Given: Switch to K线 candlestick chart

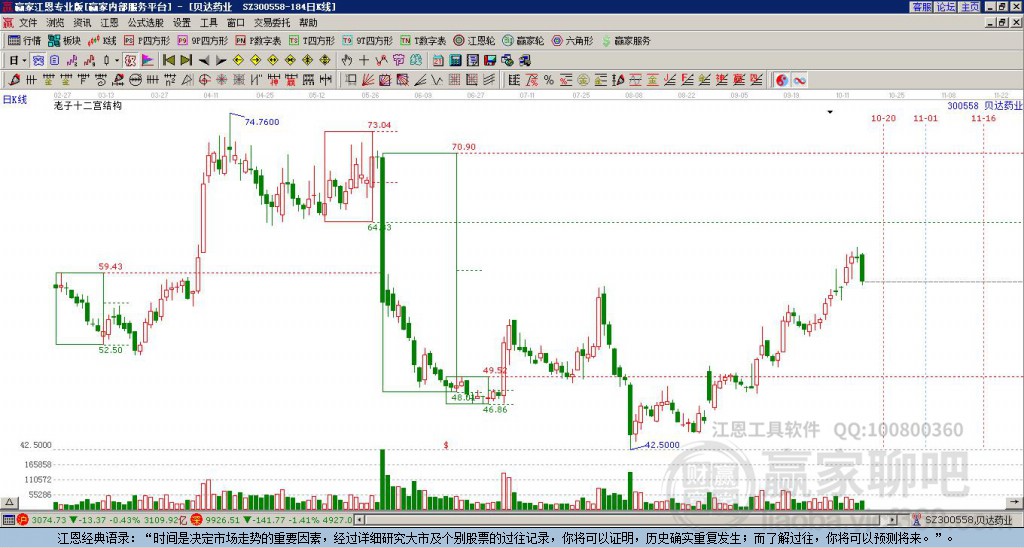Looking at the screenshot, I should (102, 40).
